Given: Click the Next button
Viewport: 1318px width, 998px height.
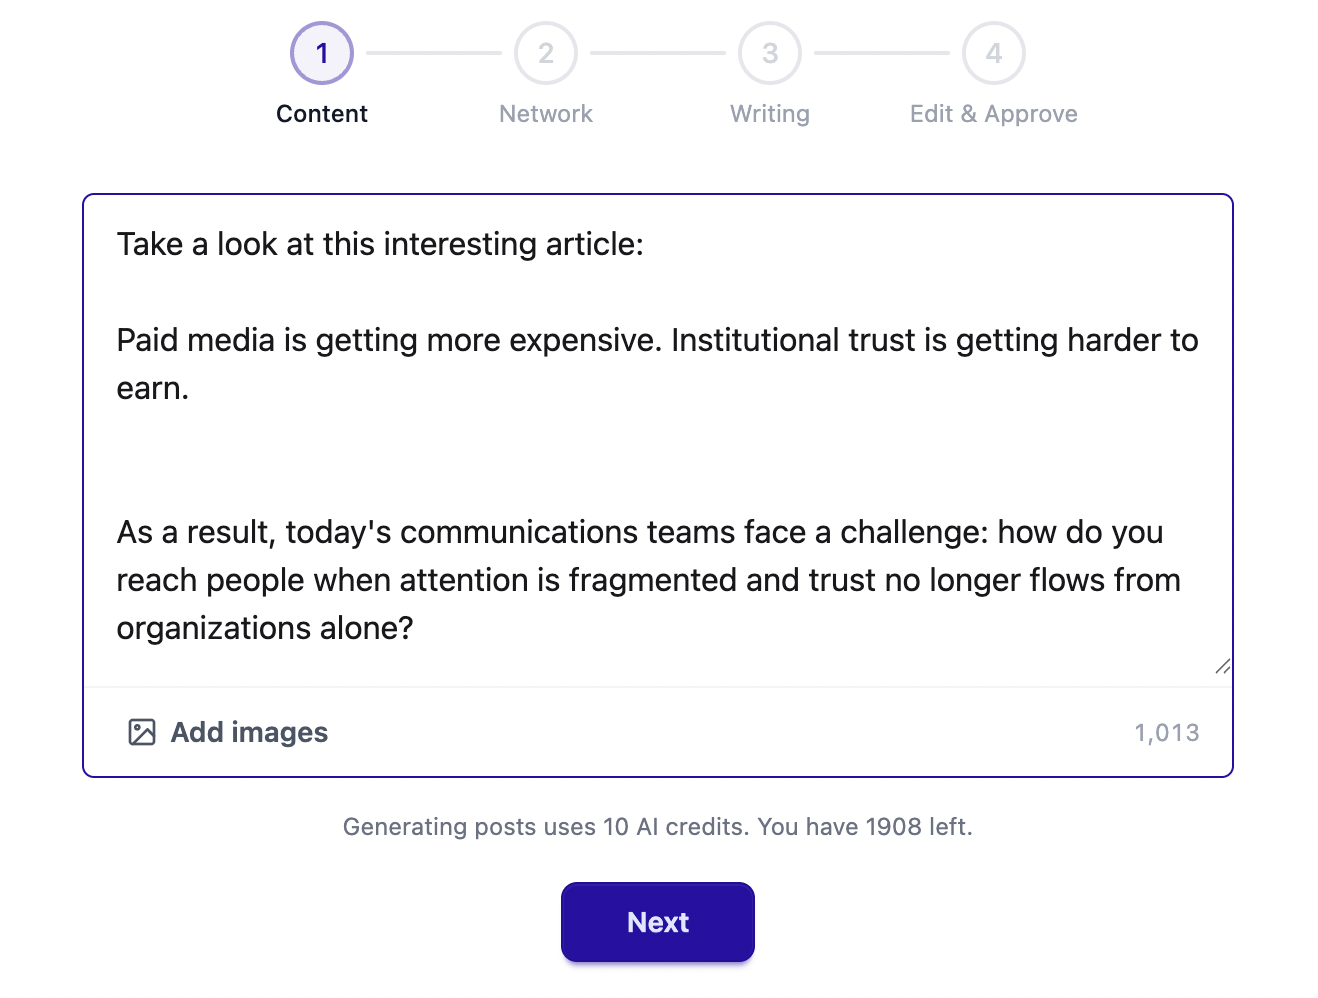Looking at the screenshot, I should tap(658, 922).
